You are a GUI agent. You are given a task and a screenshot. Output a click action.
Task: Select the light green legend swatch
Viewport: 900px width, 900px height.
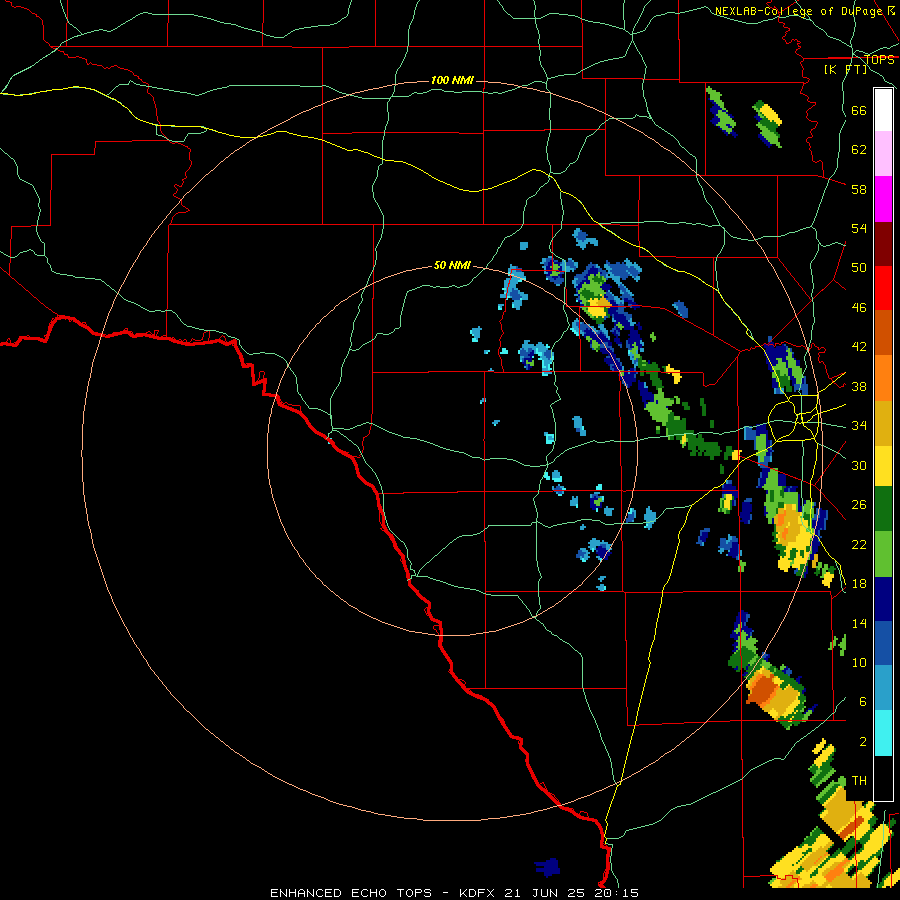point(883,554)
